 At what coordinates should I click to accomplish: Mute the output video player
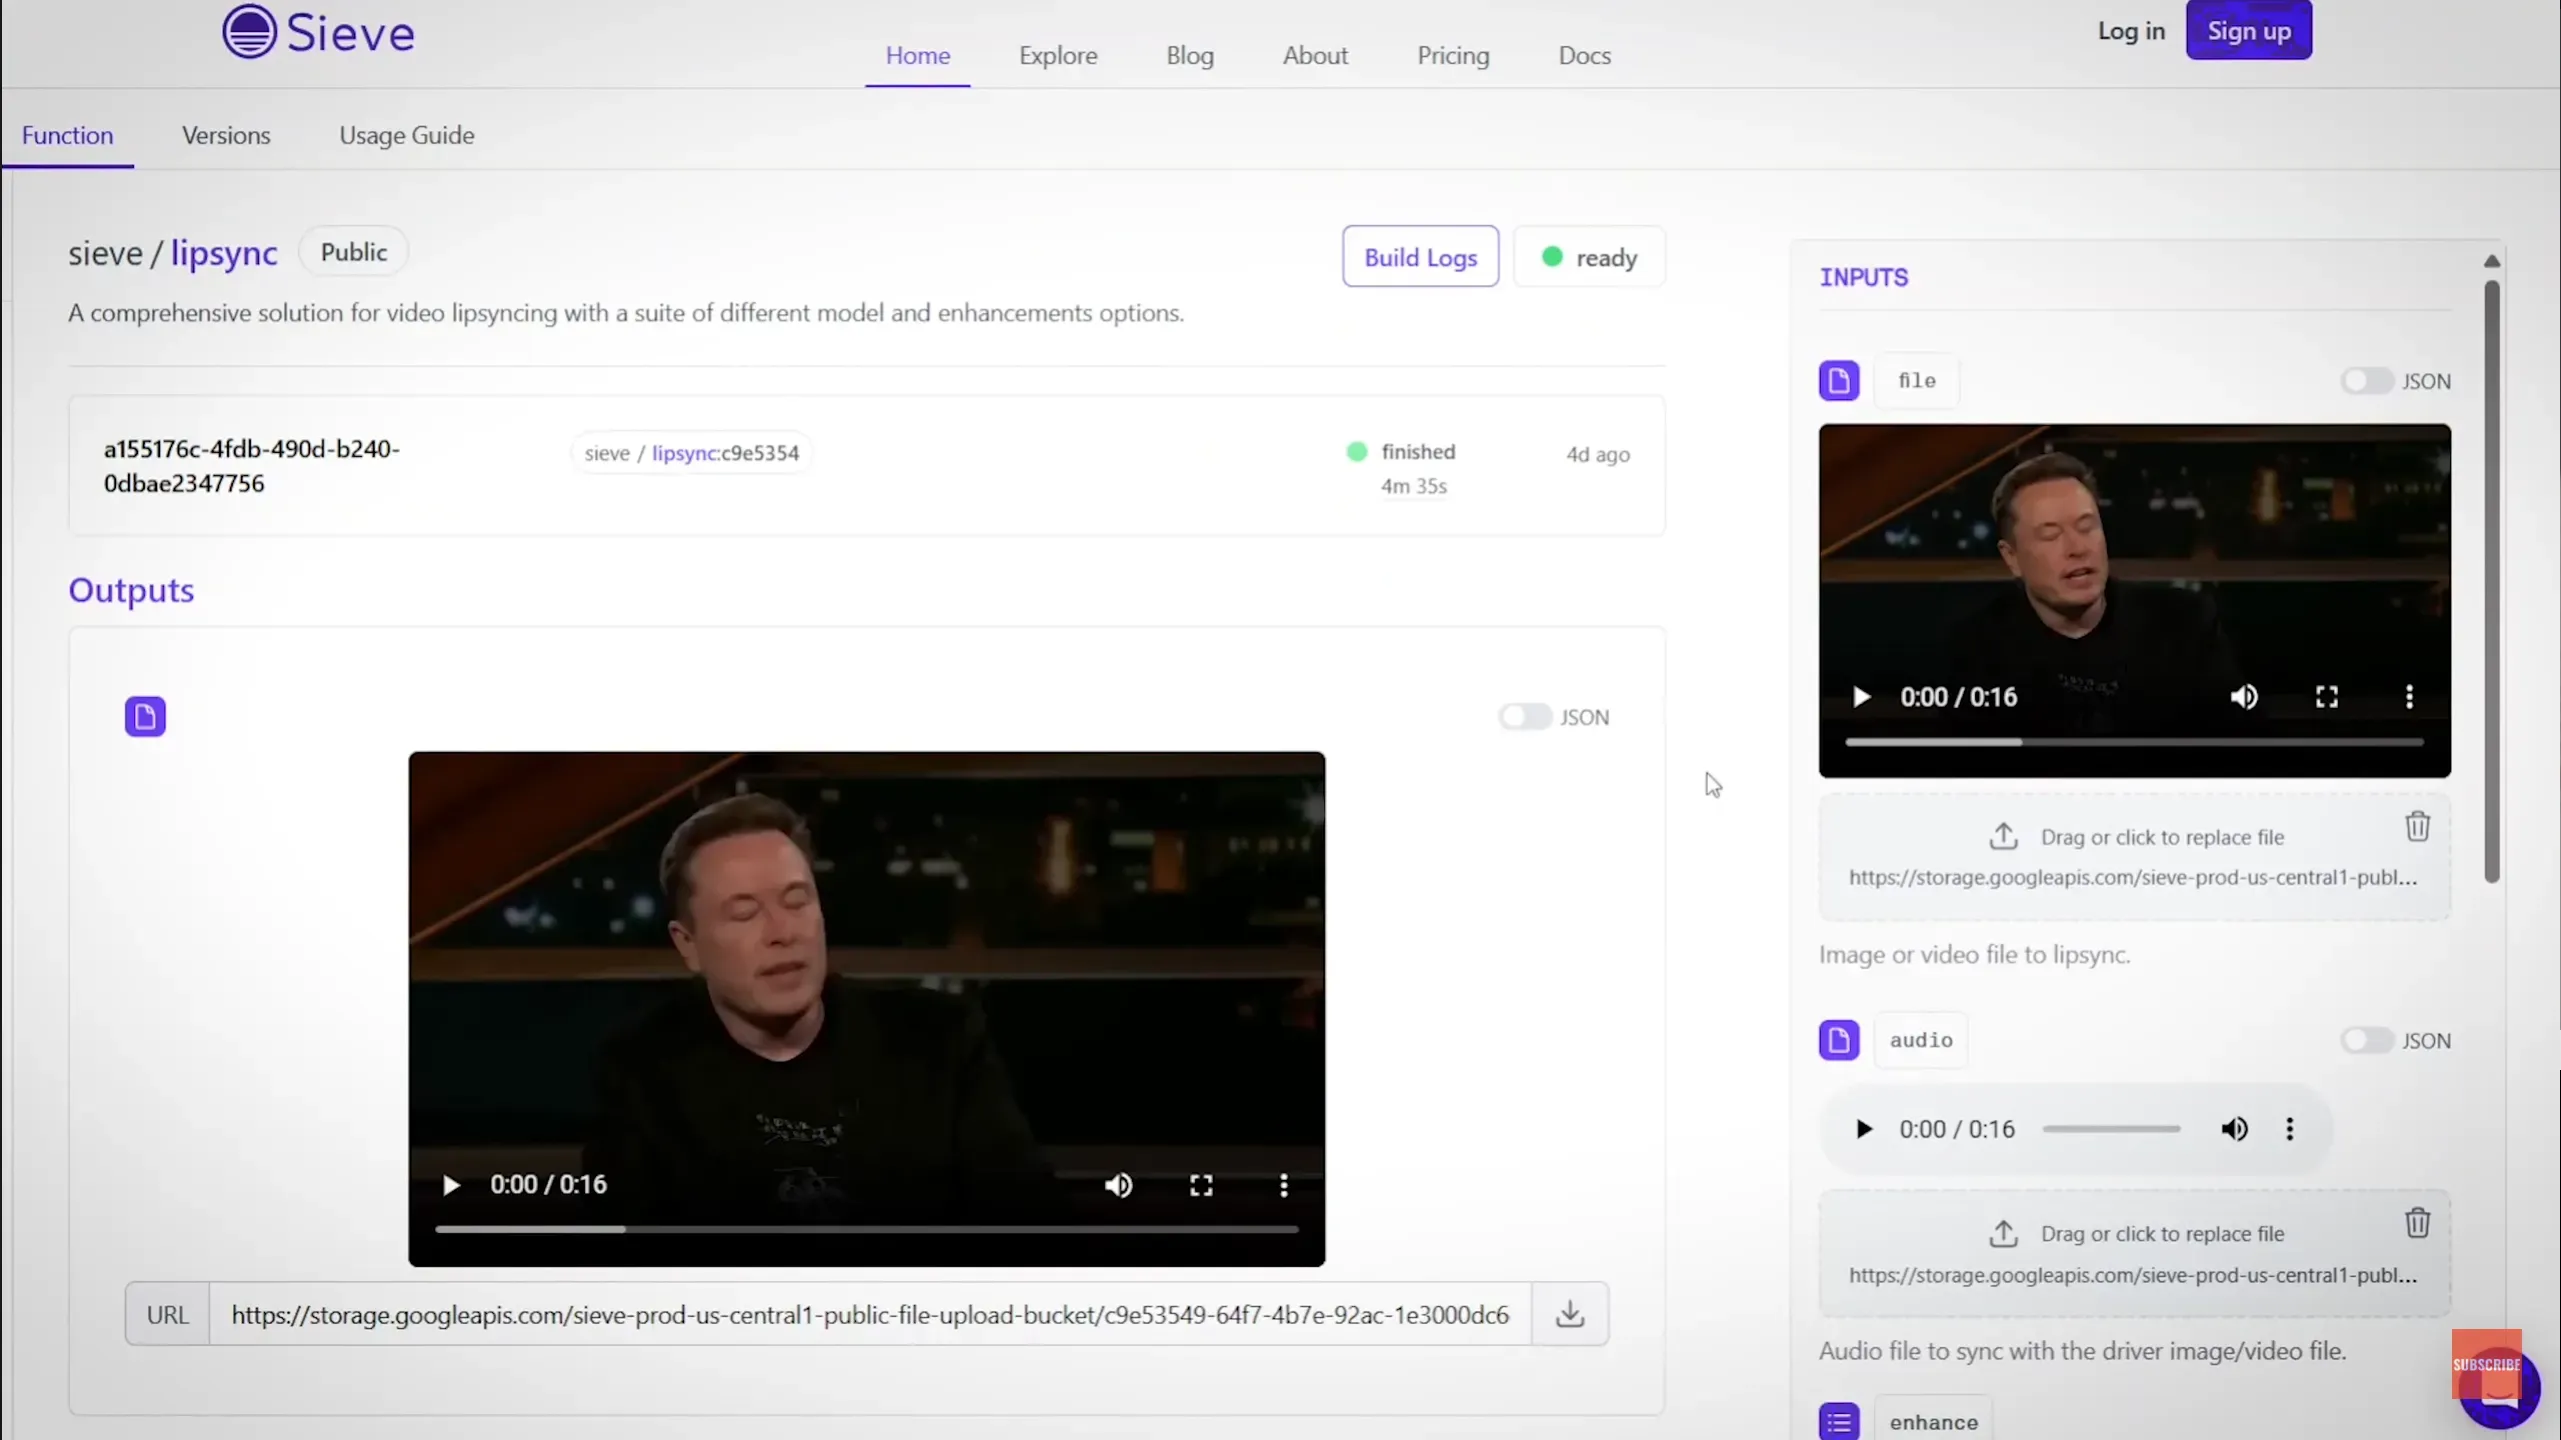[1118, 1186]
